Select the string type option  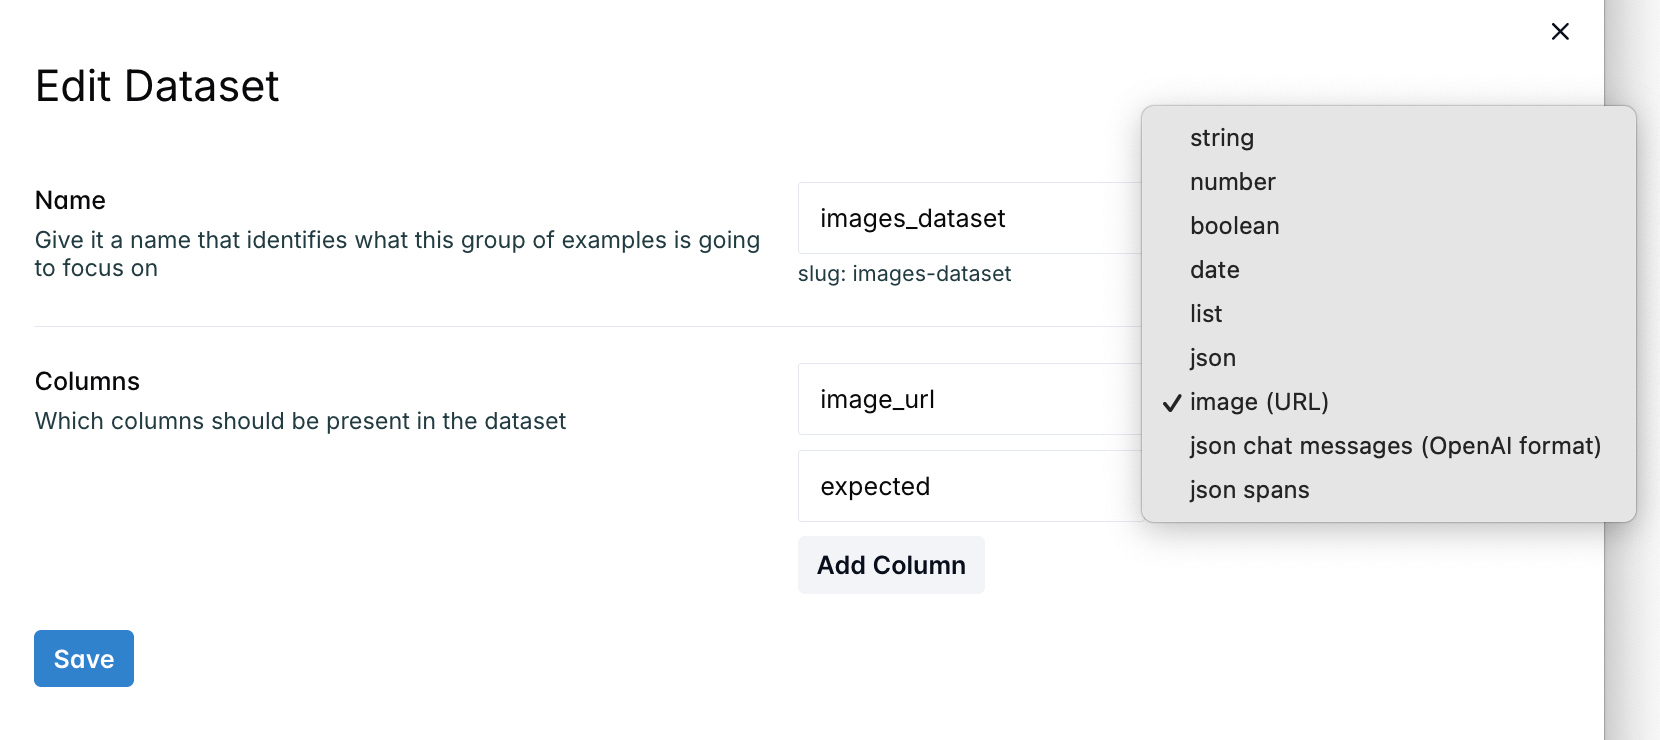tap(1388, 138)
